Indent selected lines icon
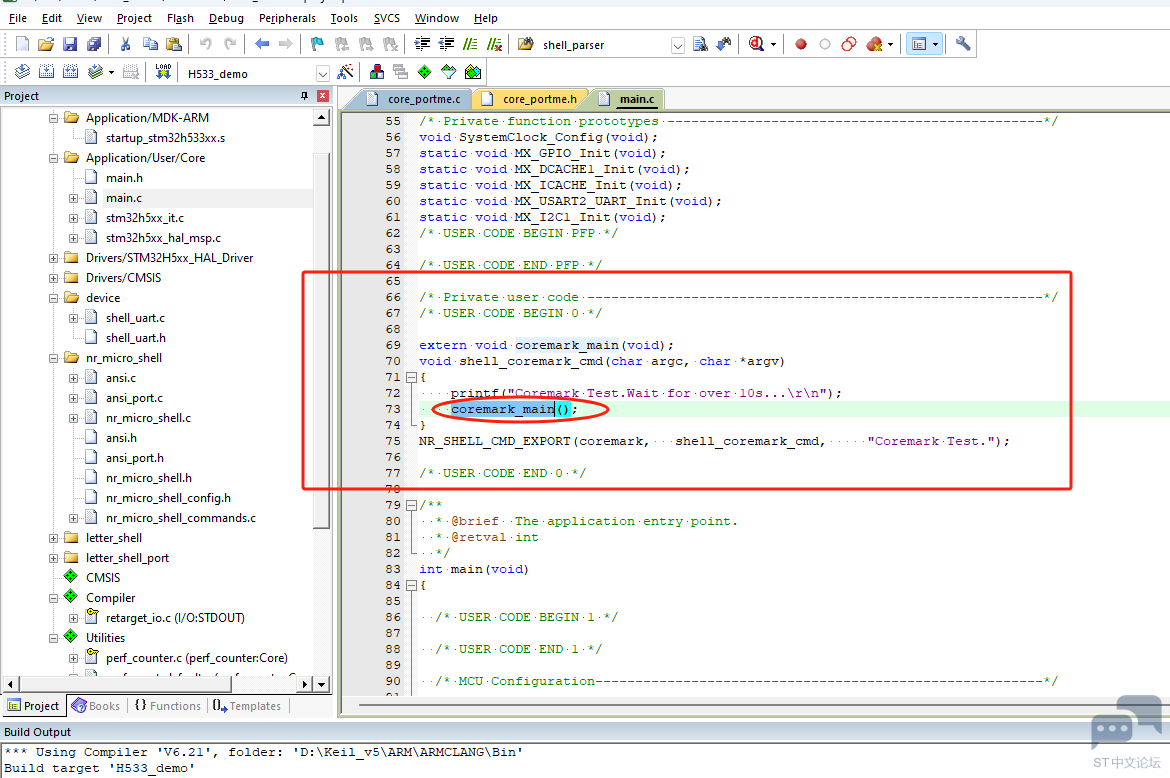 pyautogui.click(x=422, y=44)
